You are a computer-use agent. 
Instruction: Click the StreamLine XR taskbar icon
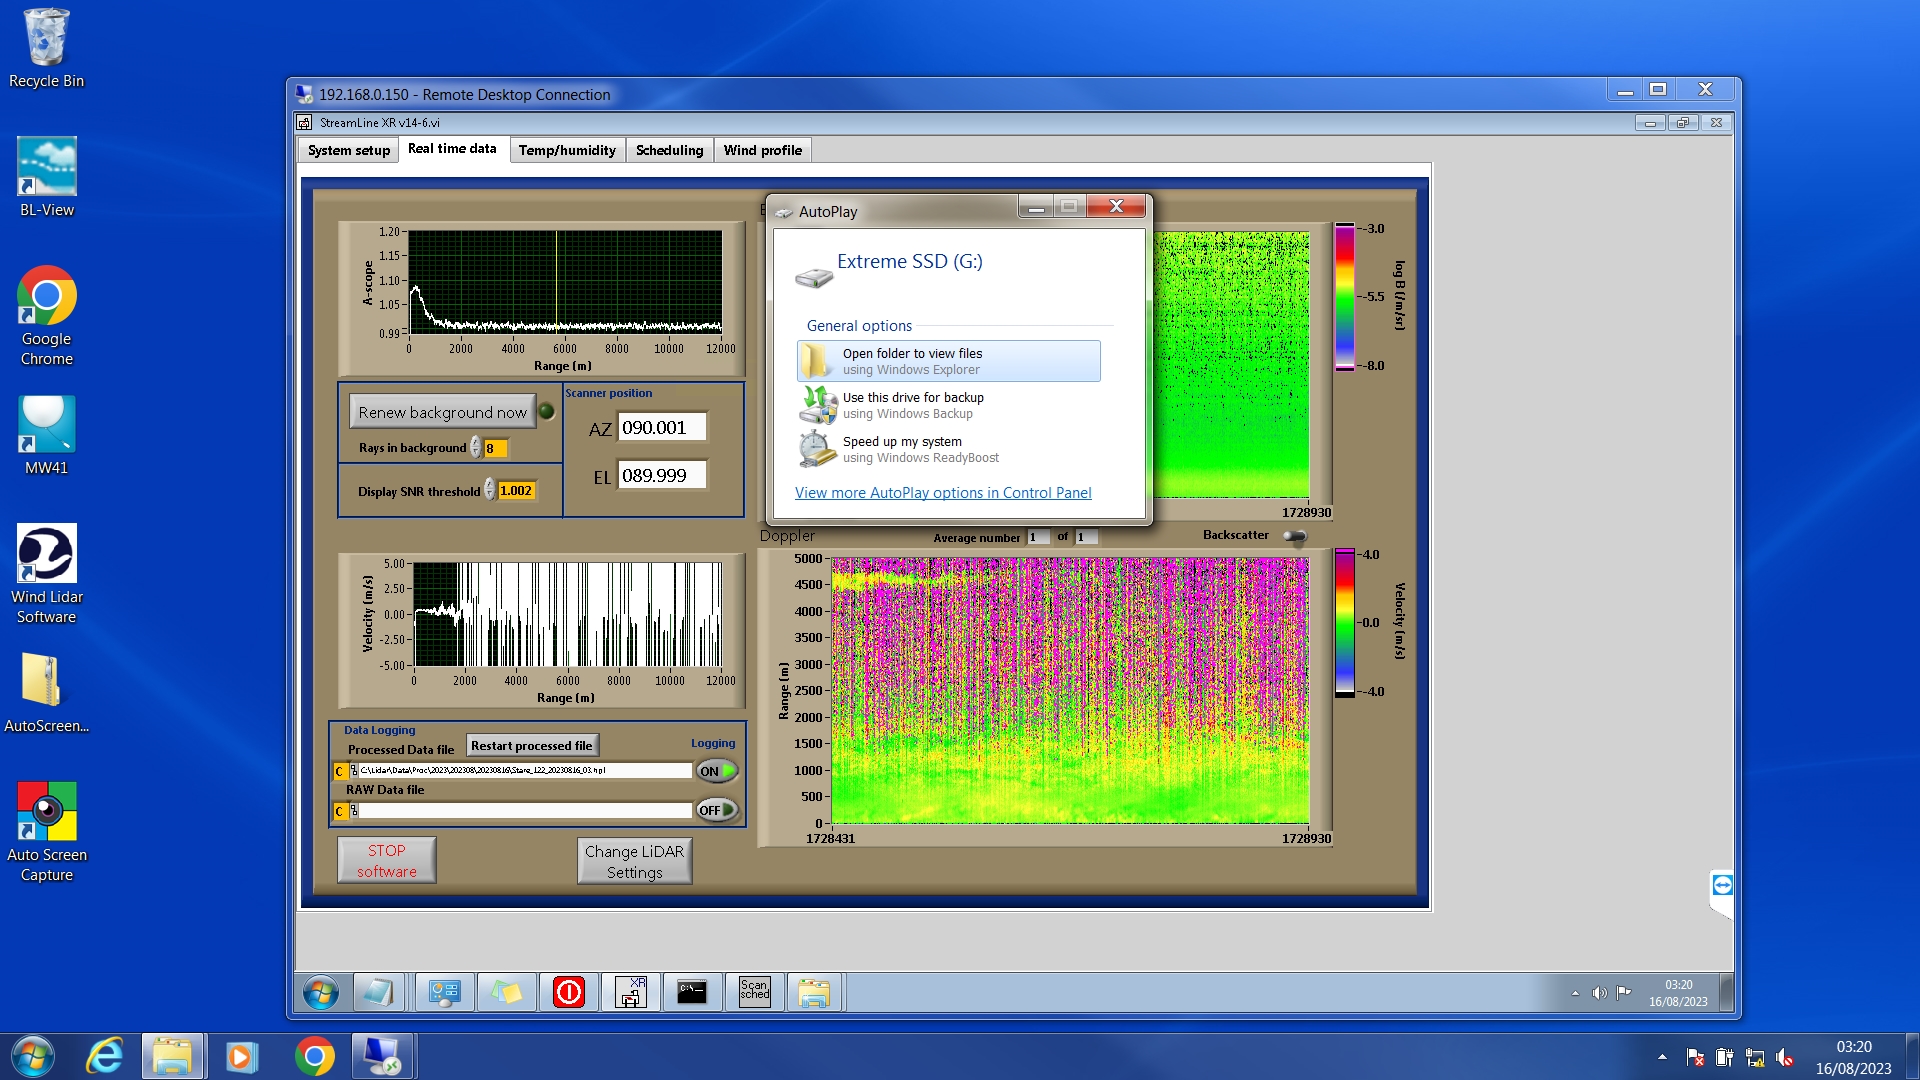point(630,992)
